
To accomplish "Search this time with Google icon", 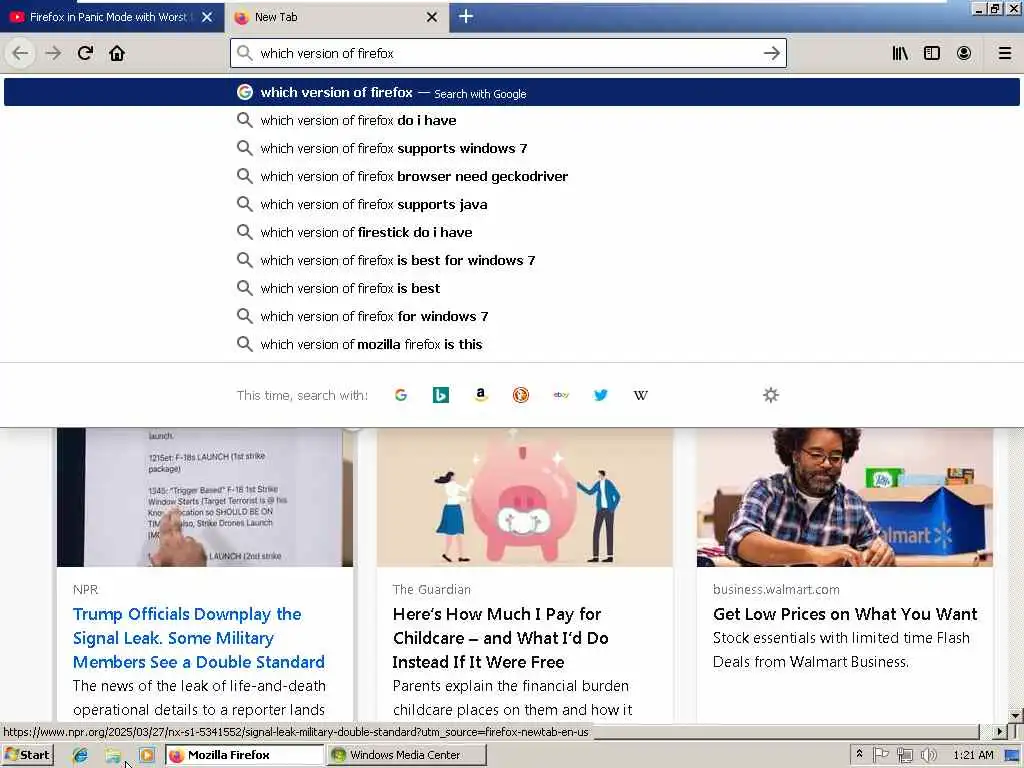I will pyautogui.click(x=401, y=395).
